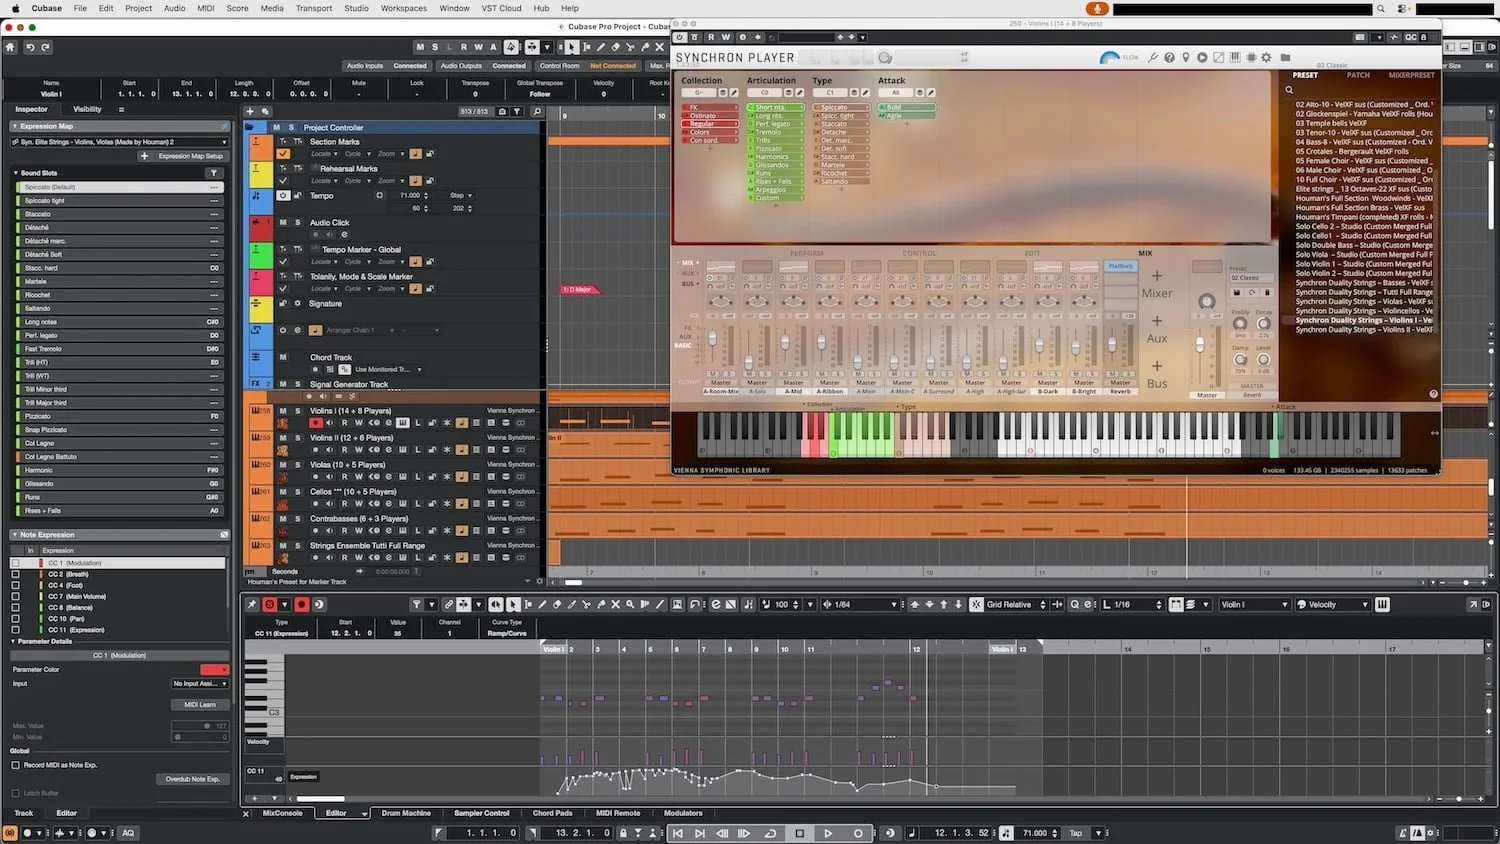Image resolution: width=1500 pixels, height=844 pixels.
Task: Open the Transport menu in menu bar
Action: pos(314,8)
